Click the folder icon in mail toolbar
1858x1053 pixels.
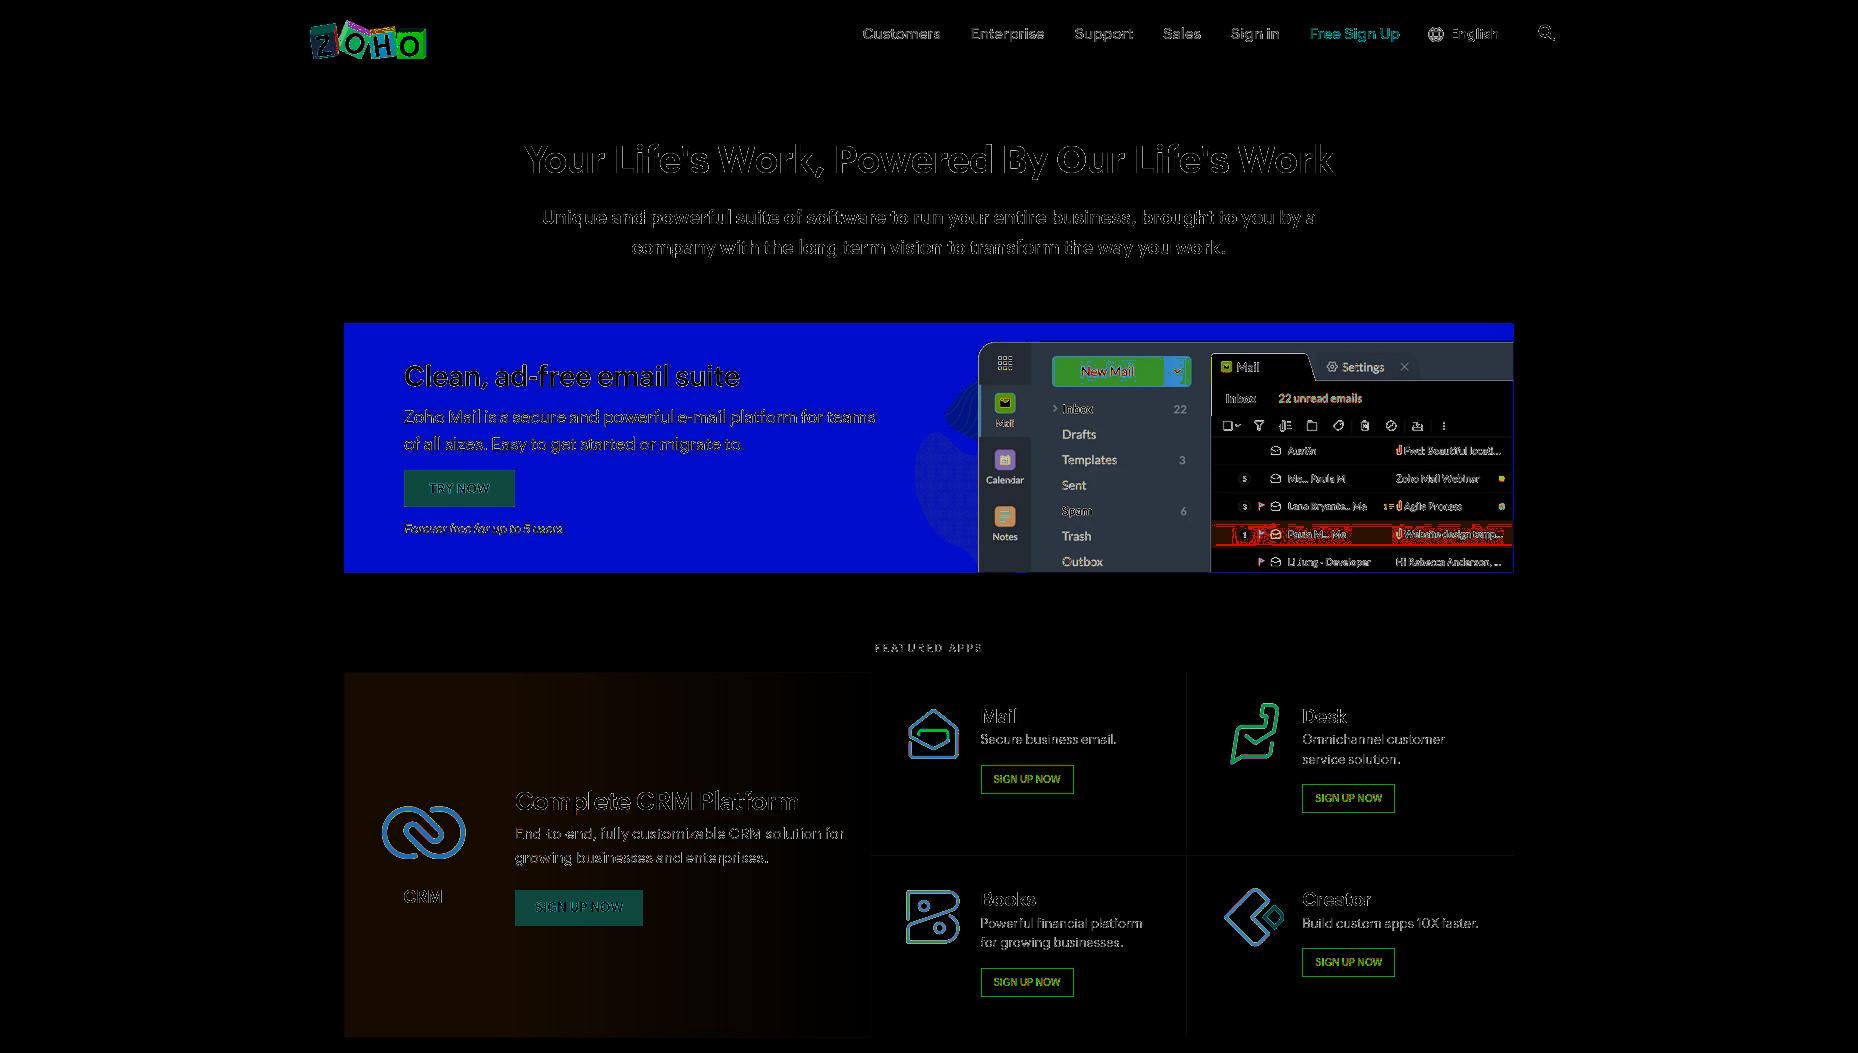pos(1312,426)
